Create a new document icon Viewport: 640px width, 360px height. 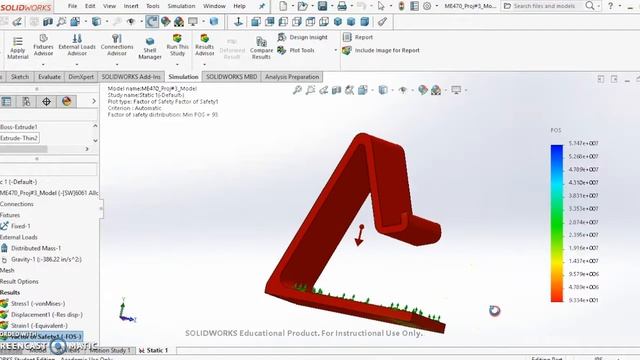pyautogui.click(x=283, y=6)
